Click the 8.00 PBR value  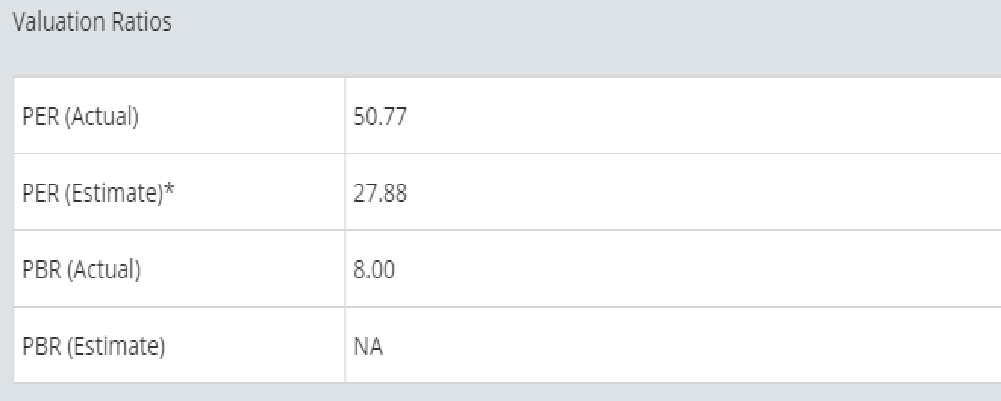375,269
